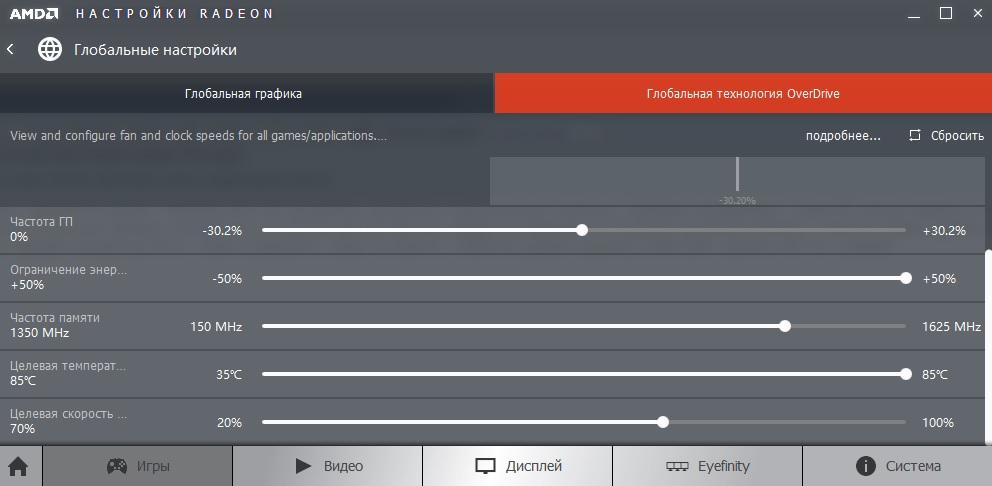
Task: Click the 85°C current temperature value on left
Action: [23, 381]
